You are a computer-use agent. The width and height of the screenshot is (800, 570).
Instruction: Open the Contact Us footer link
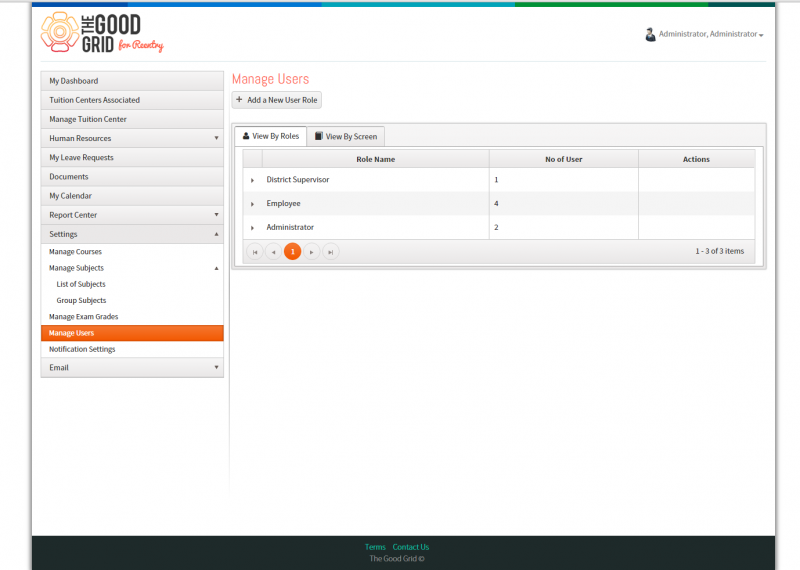pyautogui.click(x=411, y=547)
